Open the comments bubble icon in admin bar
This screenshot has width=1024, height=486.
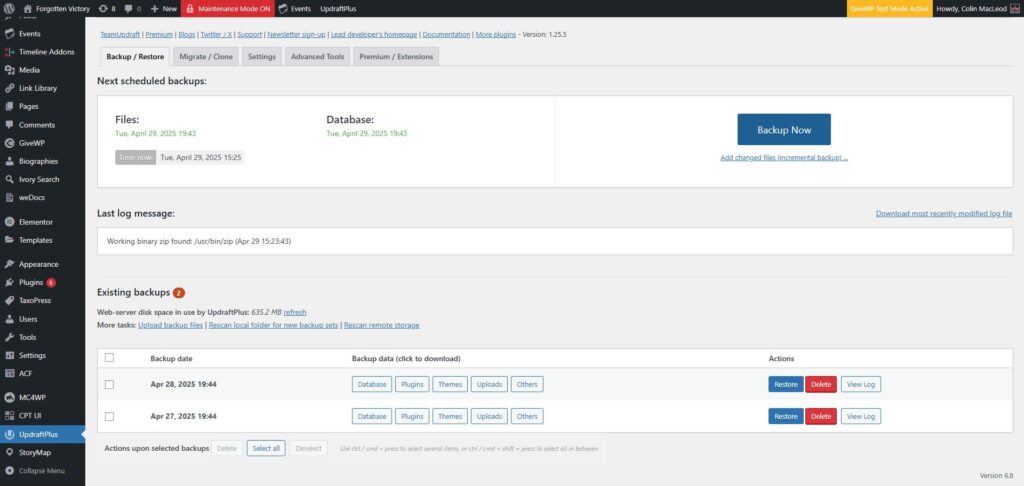click(129, 8)
